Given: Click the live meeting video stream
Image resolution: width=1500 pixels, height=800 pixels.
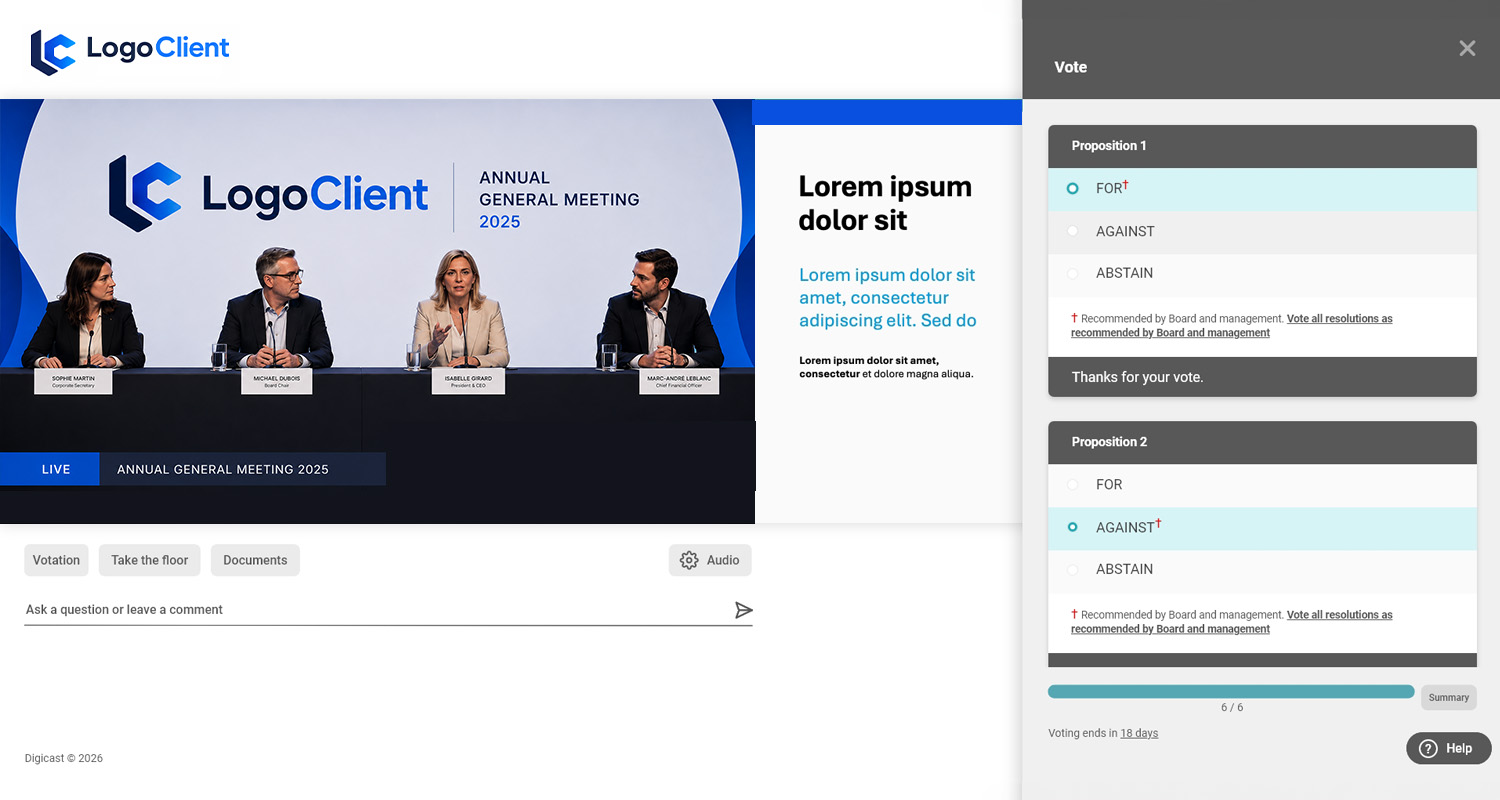Looking at the screenshot, I should pos(377,311).
